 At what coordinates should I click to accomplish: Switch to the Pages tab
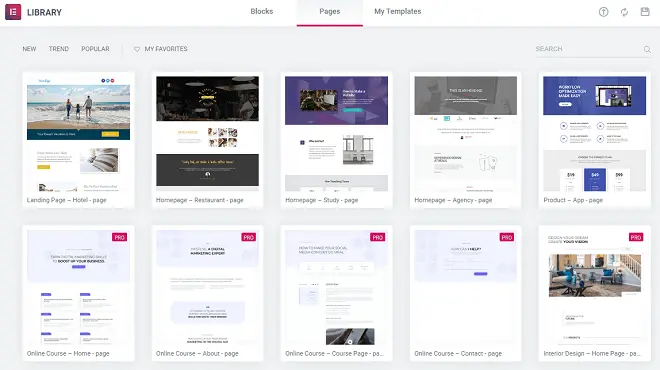pyautogui.click(x=330, y=12)
